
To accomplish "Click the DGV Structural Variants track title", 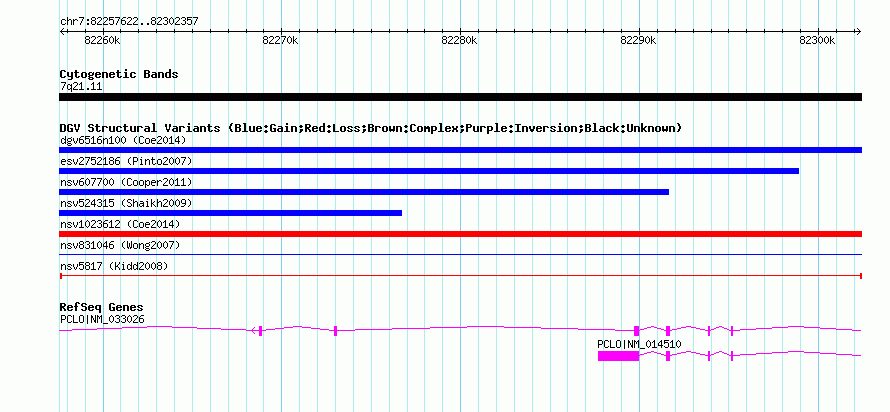I will [x=371, y=128].
